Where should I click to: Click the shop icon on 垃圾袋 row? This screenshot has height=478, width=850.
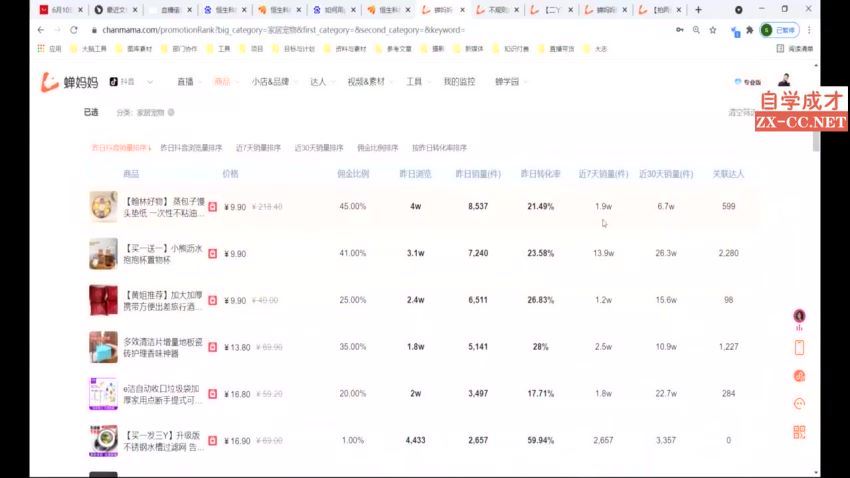(212, 394)
